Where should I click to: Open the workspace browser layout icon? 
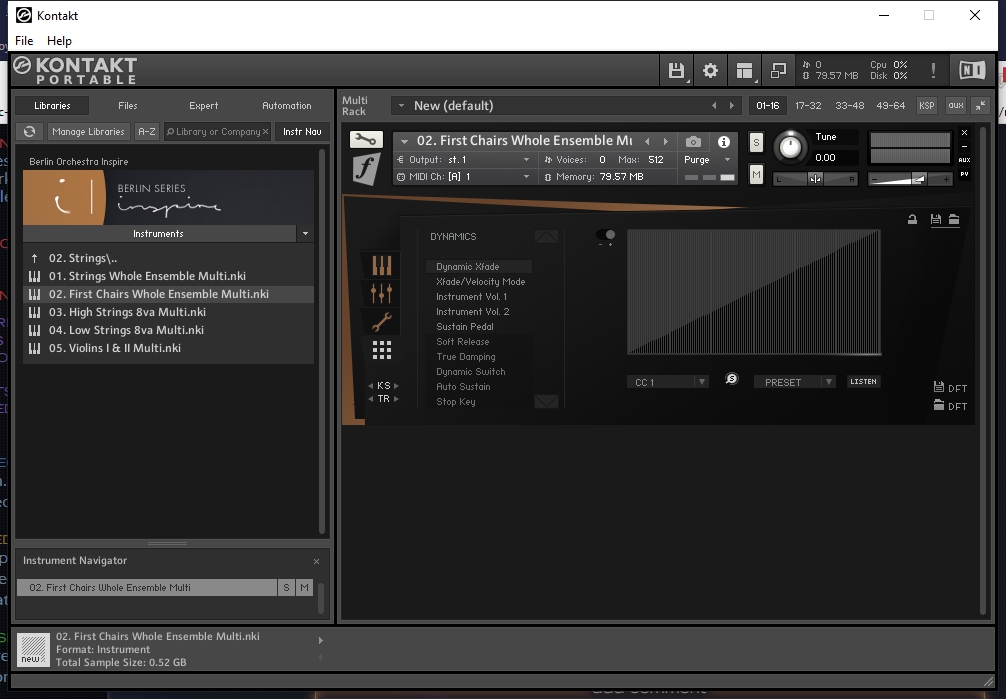coord(744,71)
